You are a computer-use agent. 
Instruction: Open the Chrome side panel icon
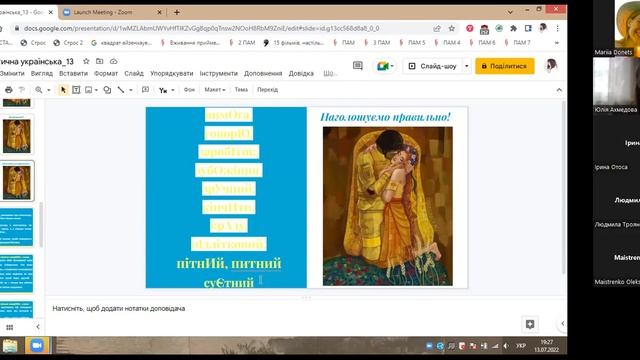coord(528,29)
